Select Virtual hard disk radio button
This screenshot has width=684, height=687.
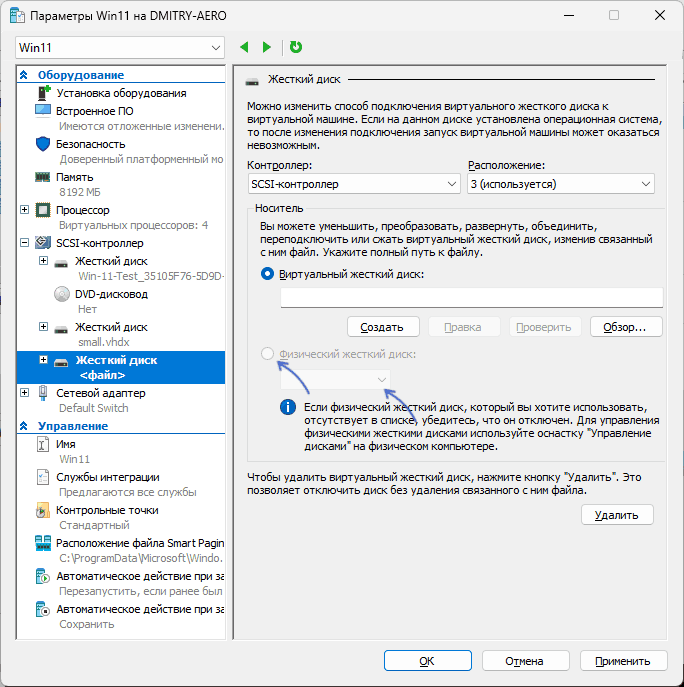[267, 274]
